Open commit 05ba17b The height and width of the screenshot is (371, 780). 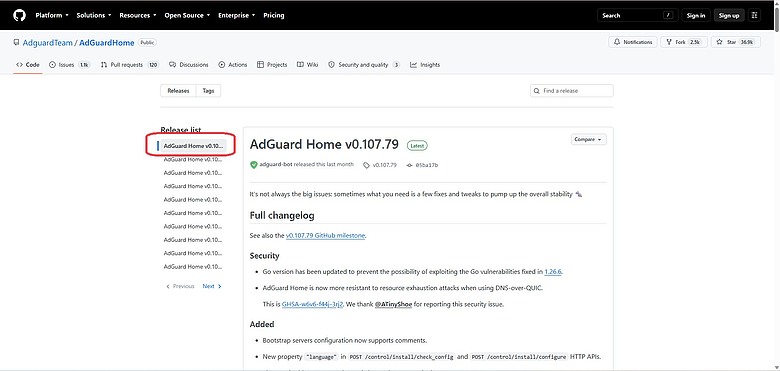coord(422,165)
